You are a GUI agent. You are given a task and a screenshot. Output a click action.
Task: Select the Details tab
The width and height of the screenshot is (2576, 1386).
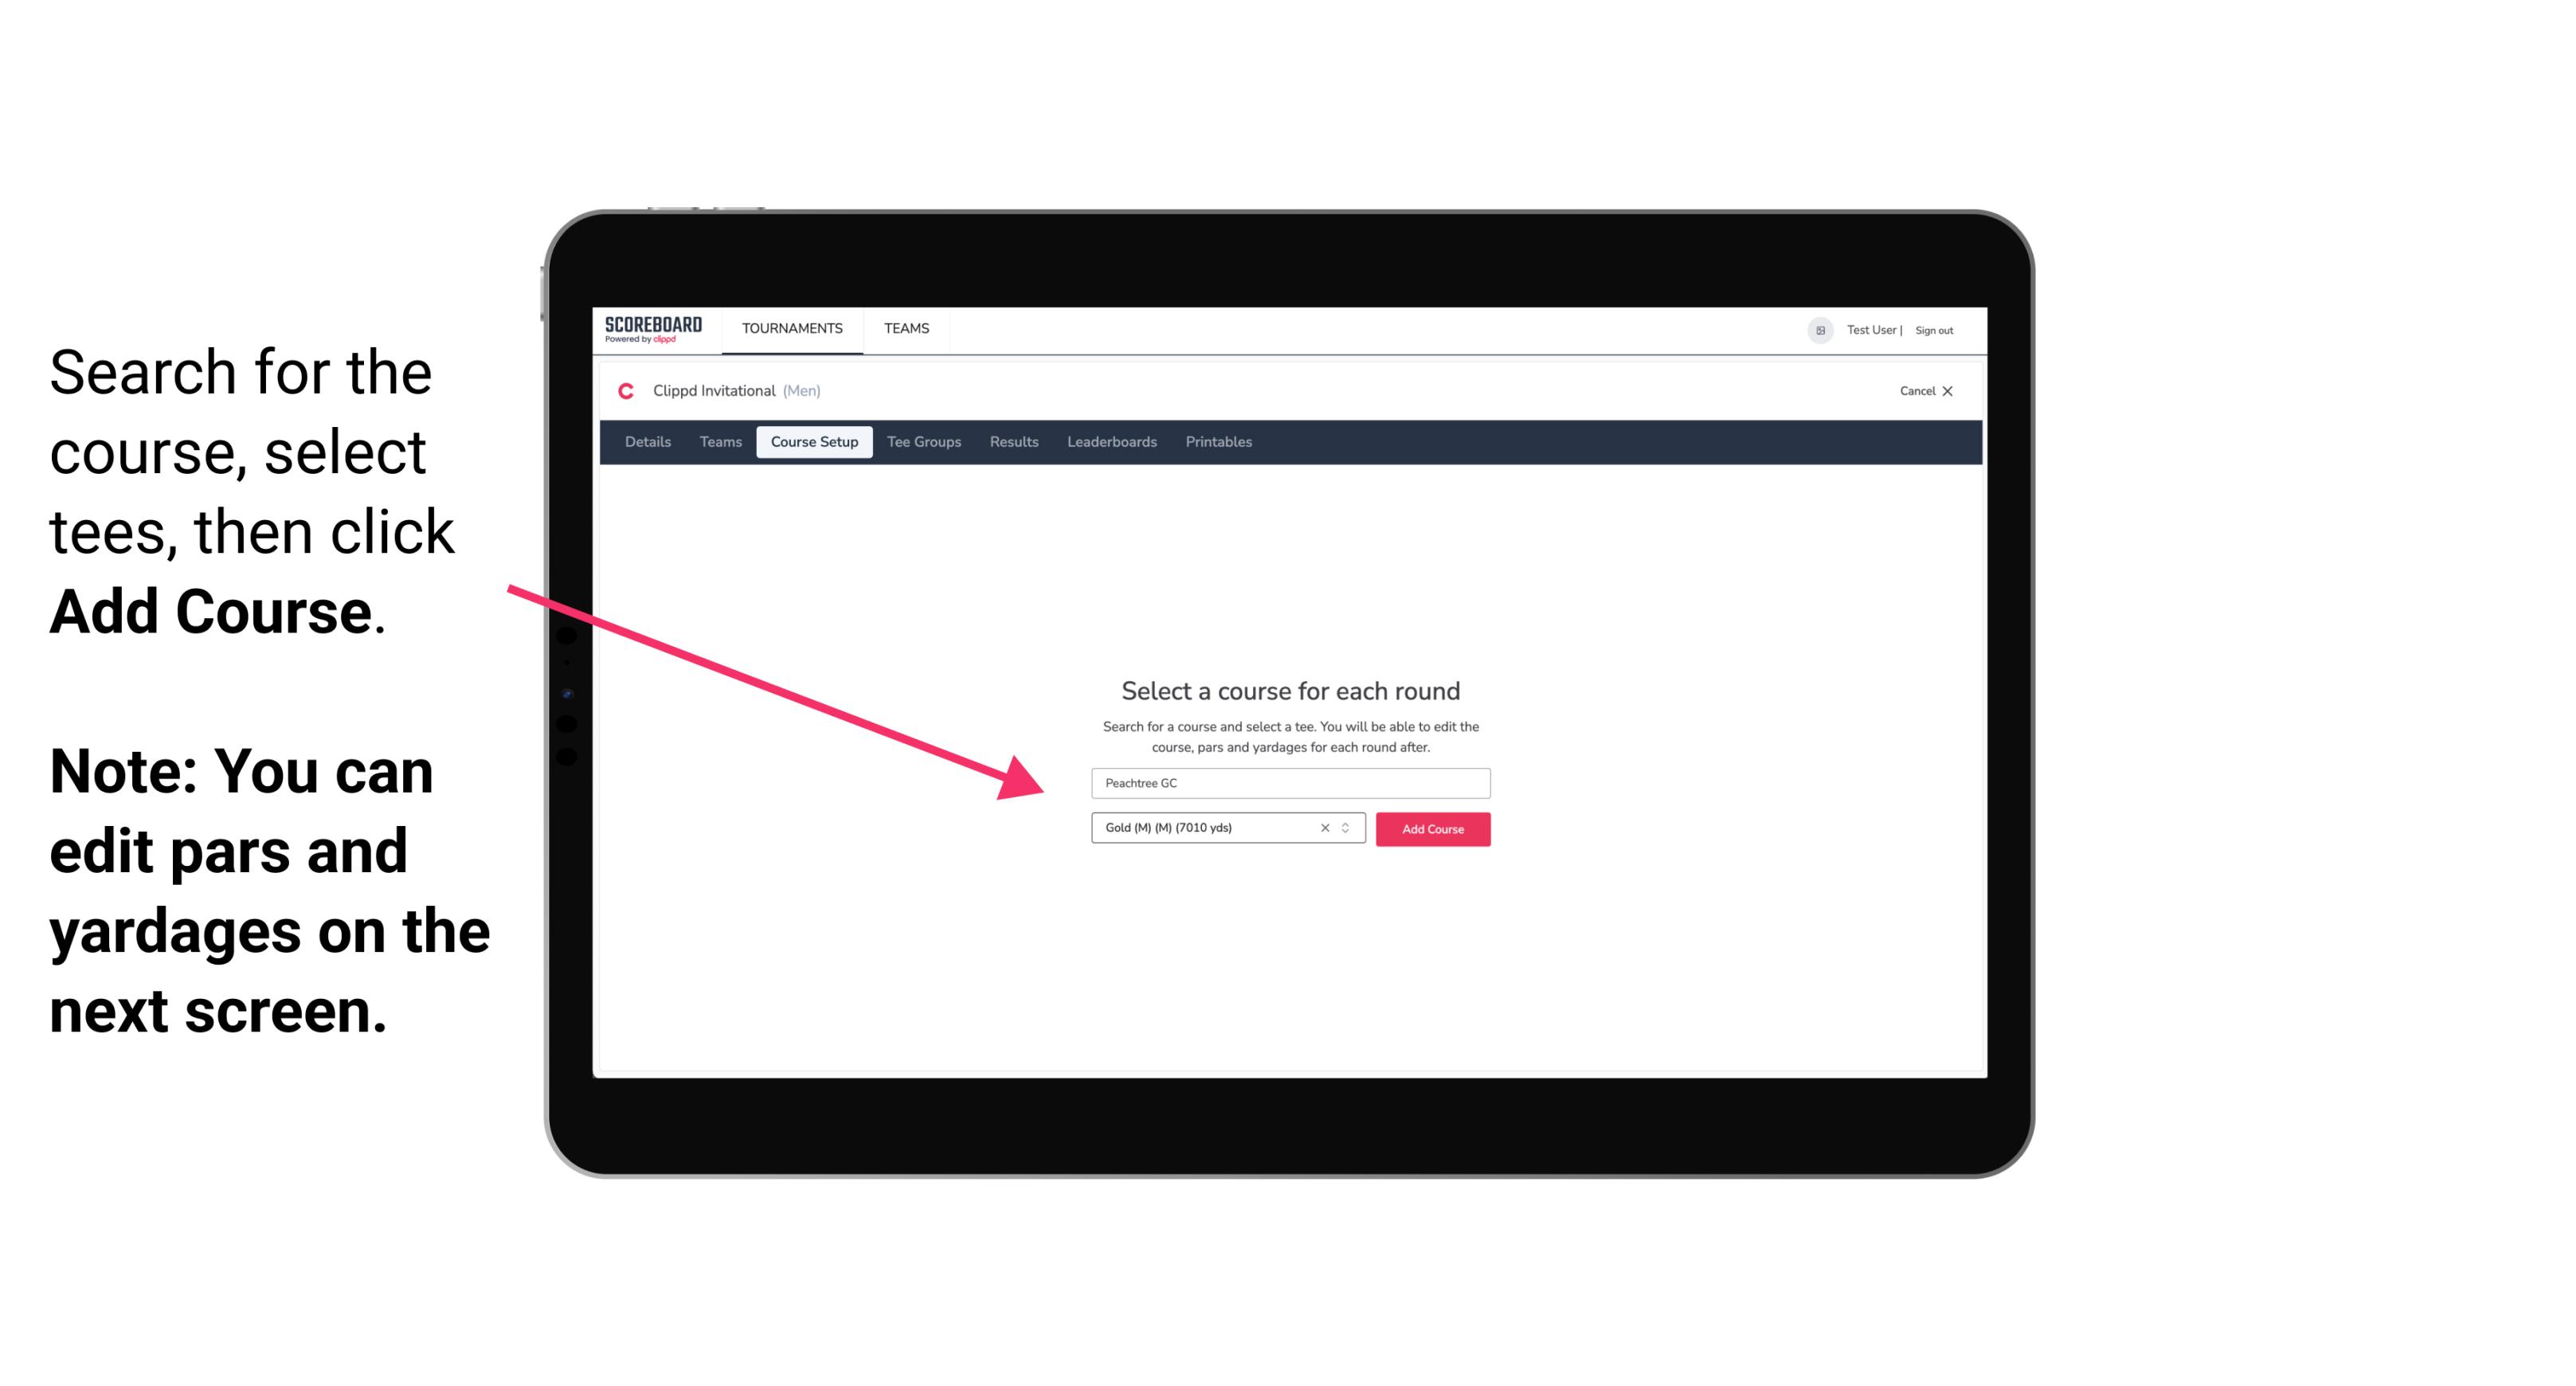click(645, 442)
